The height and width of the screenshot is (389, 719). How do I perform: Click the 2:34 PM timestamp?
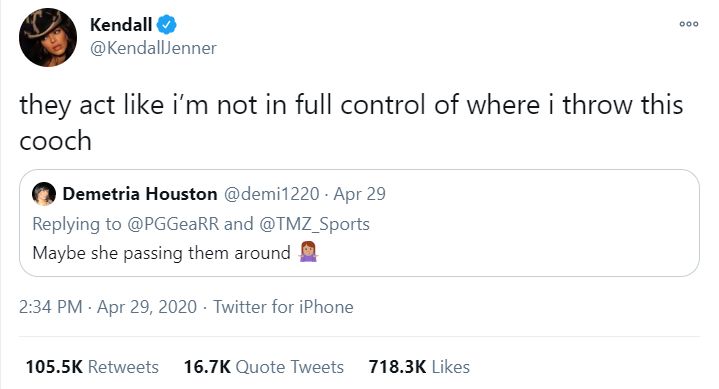pyautogui.click(x=50, y=307)
